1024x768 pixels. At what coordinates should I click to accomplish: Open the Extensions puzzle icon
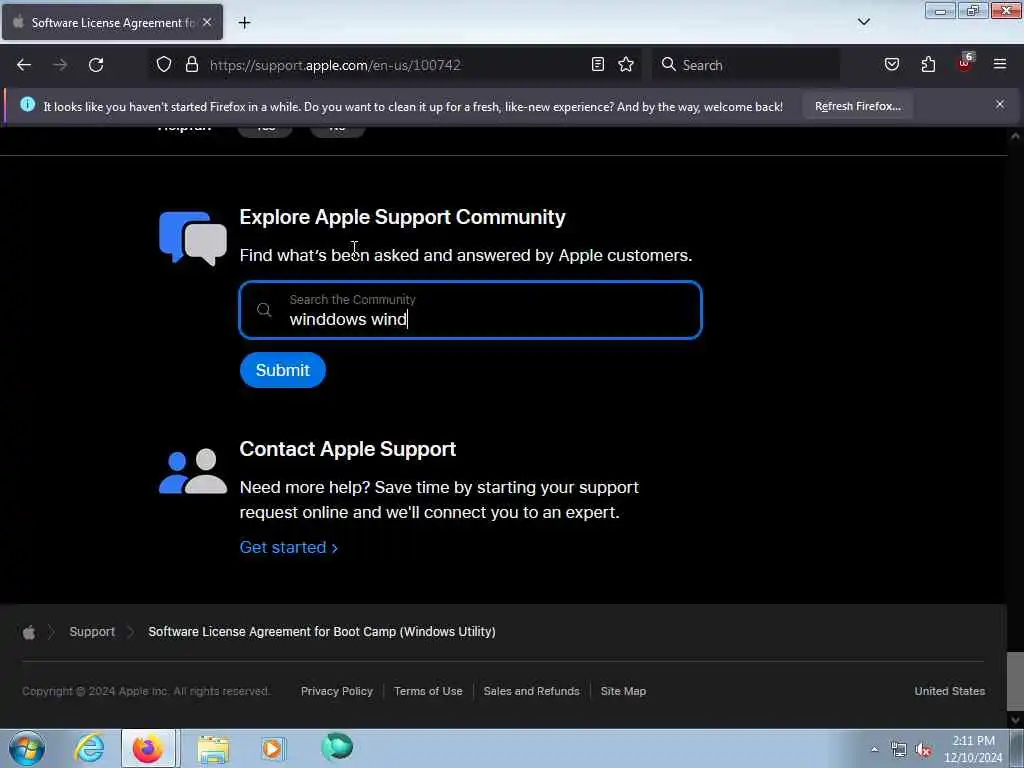point(928,64)
